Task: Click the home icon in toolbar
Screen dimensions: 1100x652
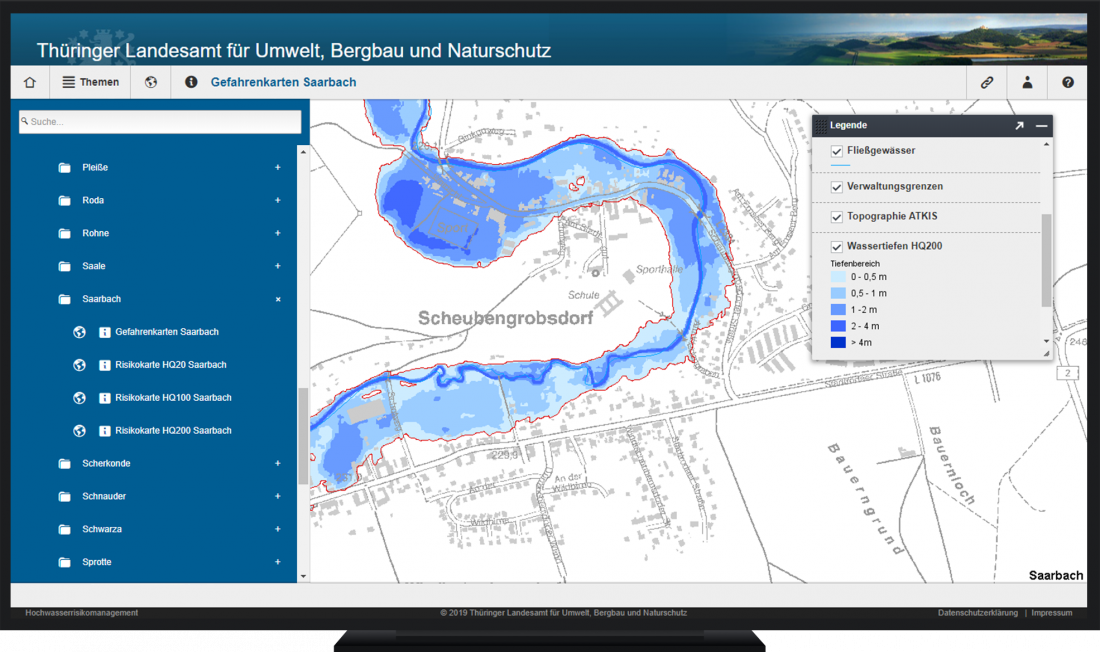Action: 30,83
